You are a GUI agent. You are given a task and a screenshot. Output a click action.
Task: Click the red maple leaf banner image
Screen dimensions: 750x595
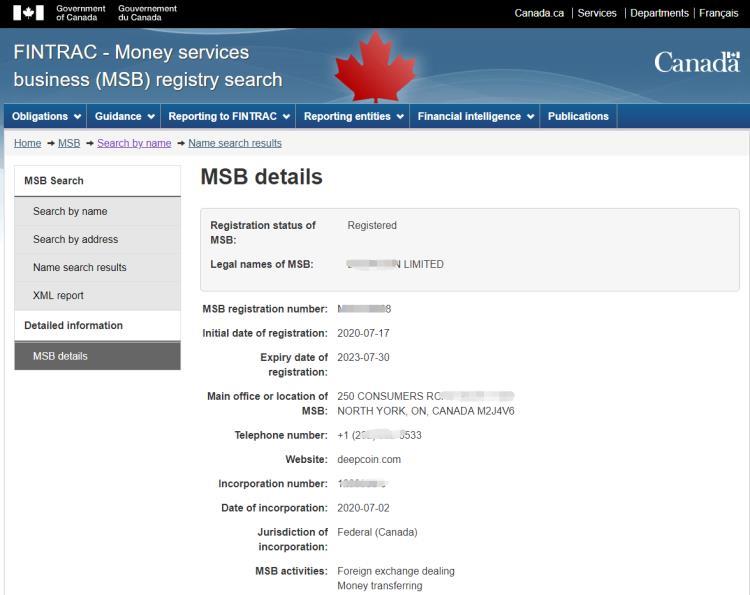coord(375,66)
